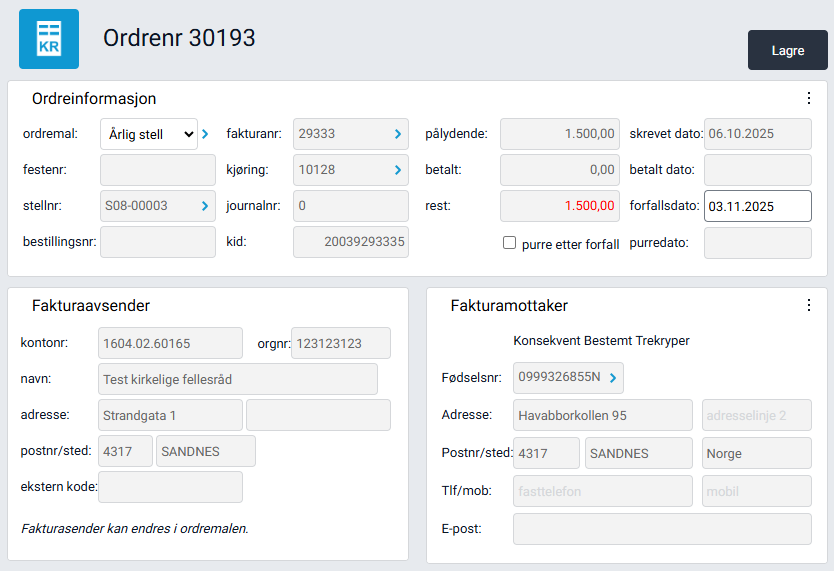The height and width of the screenshot is (571, 834).
Task: Click the forfallsdato date field
Action: [757, 206]
